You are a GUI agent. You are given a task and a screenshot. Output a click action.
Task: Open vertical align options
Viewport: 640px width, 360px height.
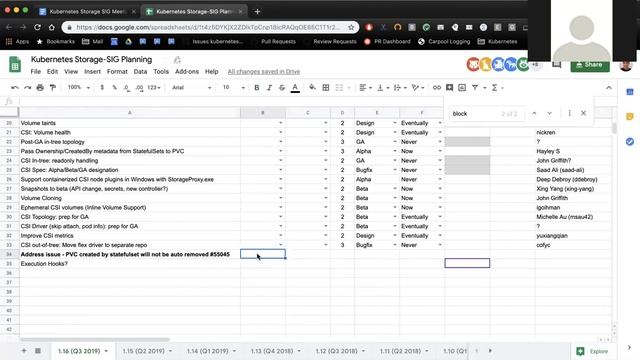pyautogui.click(x=382, y=88)
